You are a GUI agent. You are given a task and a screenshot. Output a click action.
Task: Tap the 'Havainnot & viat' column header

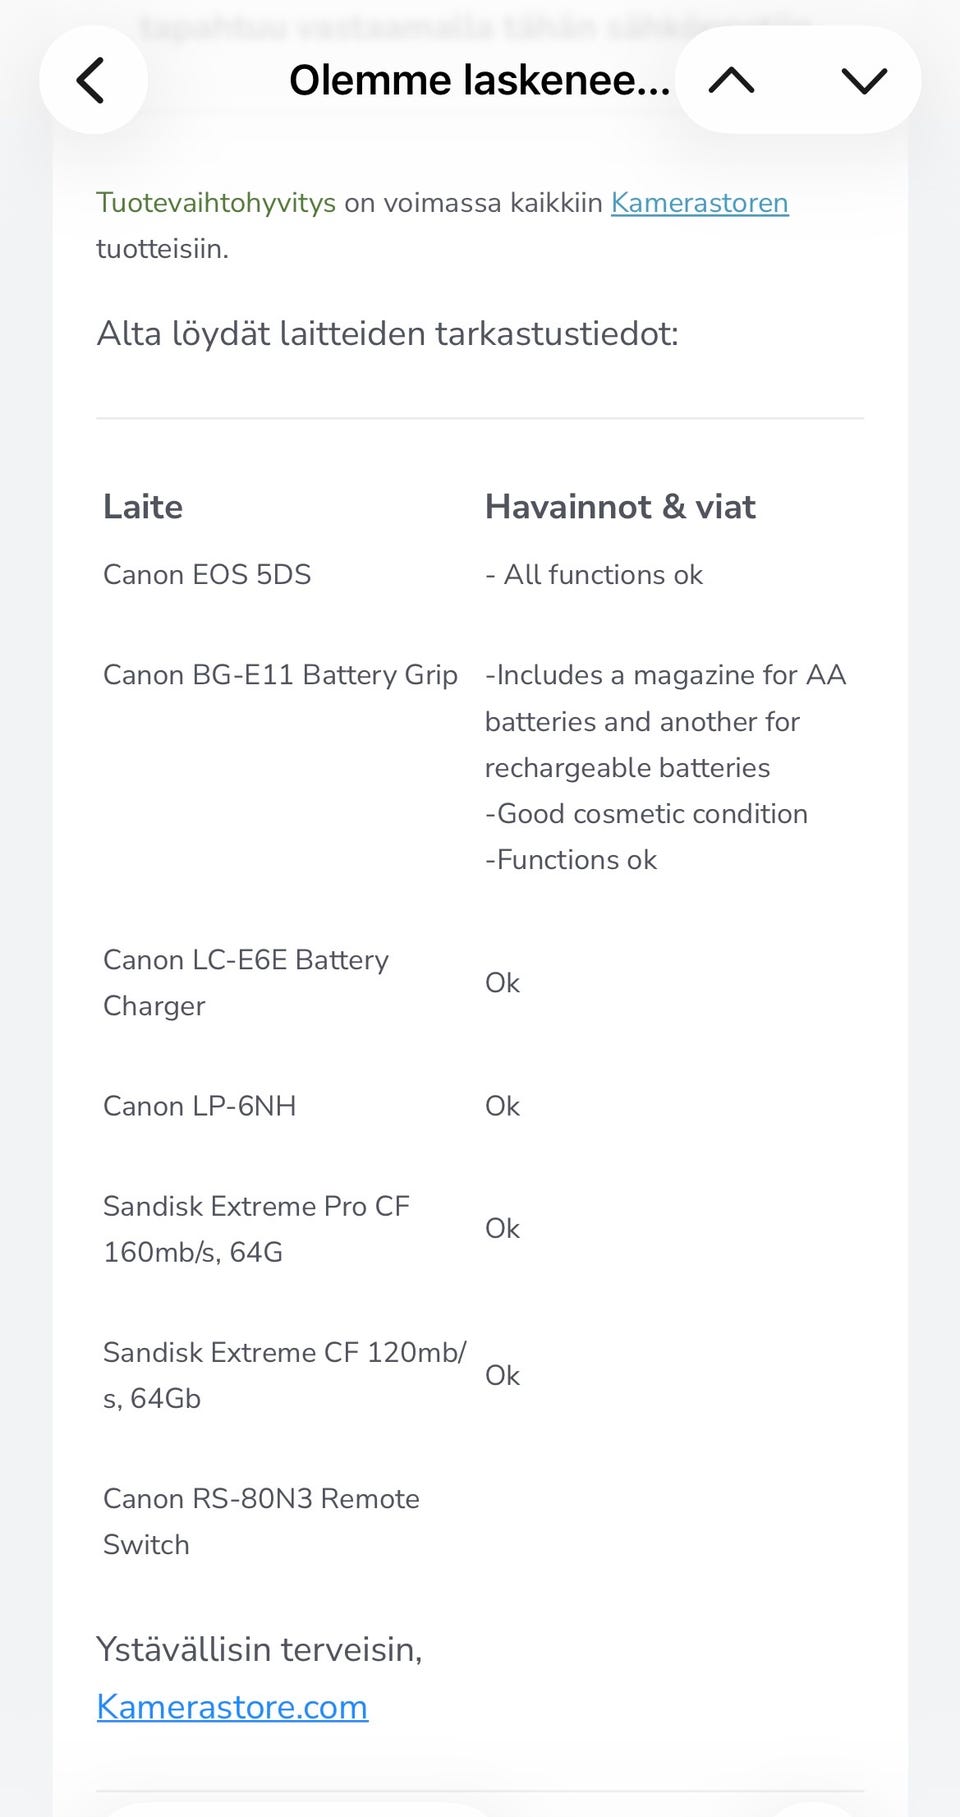(x=620, y=507)
